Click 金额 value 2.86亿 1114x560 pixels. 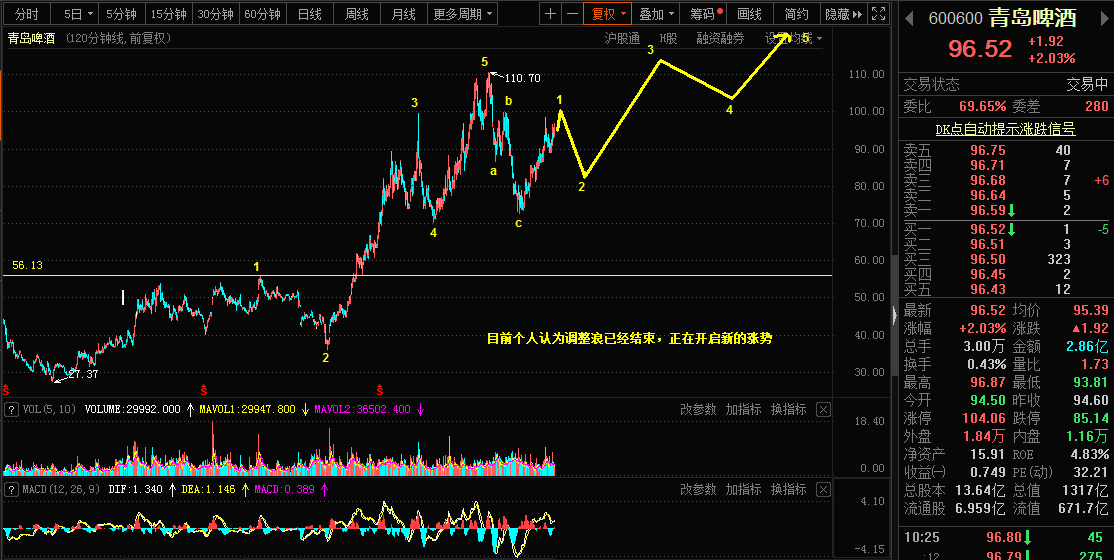1086,346
